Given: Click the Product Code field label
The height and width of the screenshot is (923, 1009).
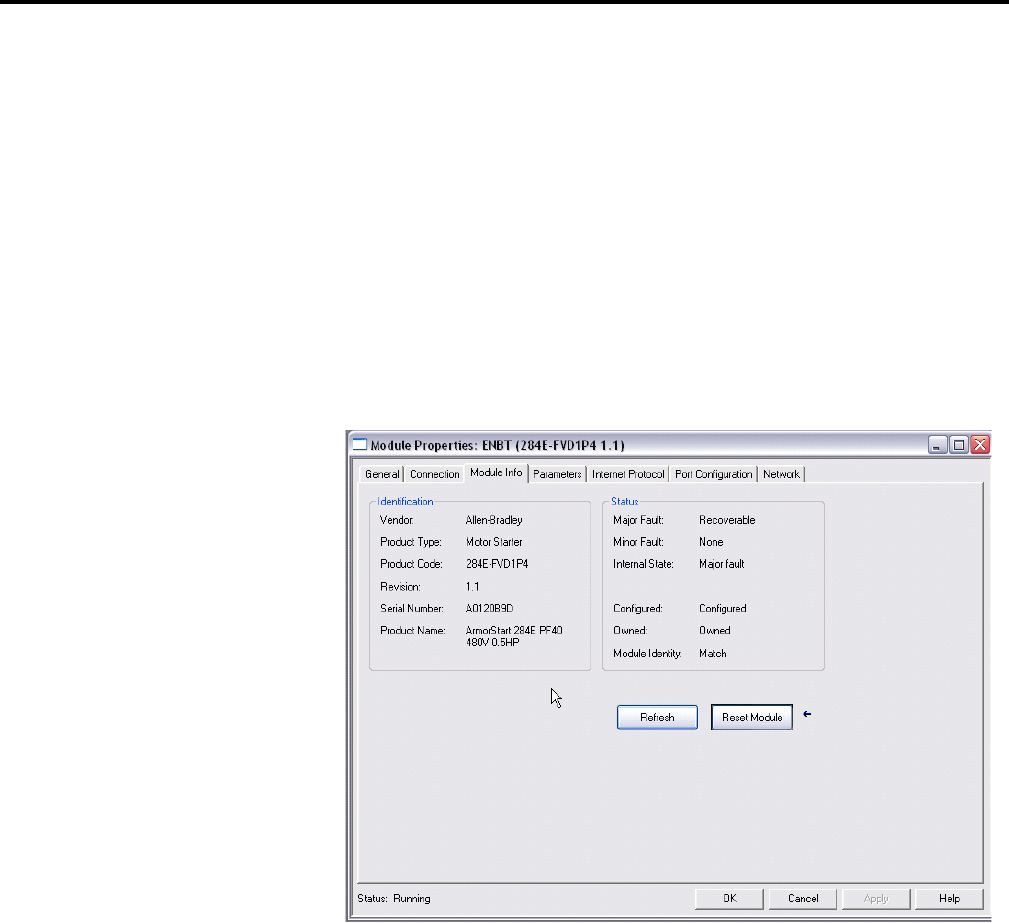Looking at the screenshot, I should coord(411,564).
